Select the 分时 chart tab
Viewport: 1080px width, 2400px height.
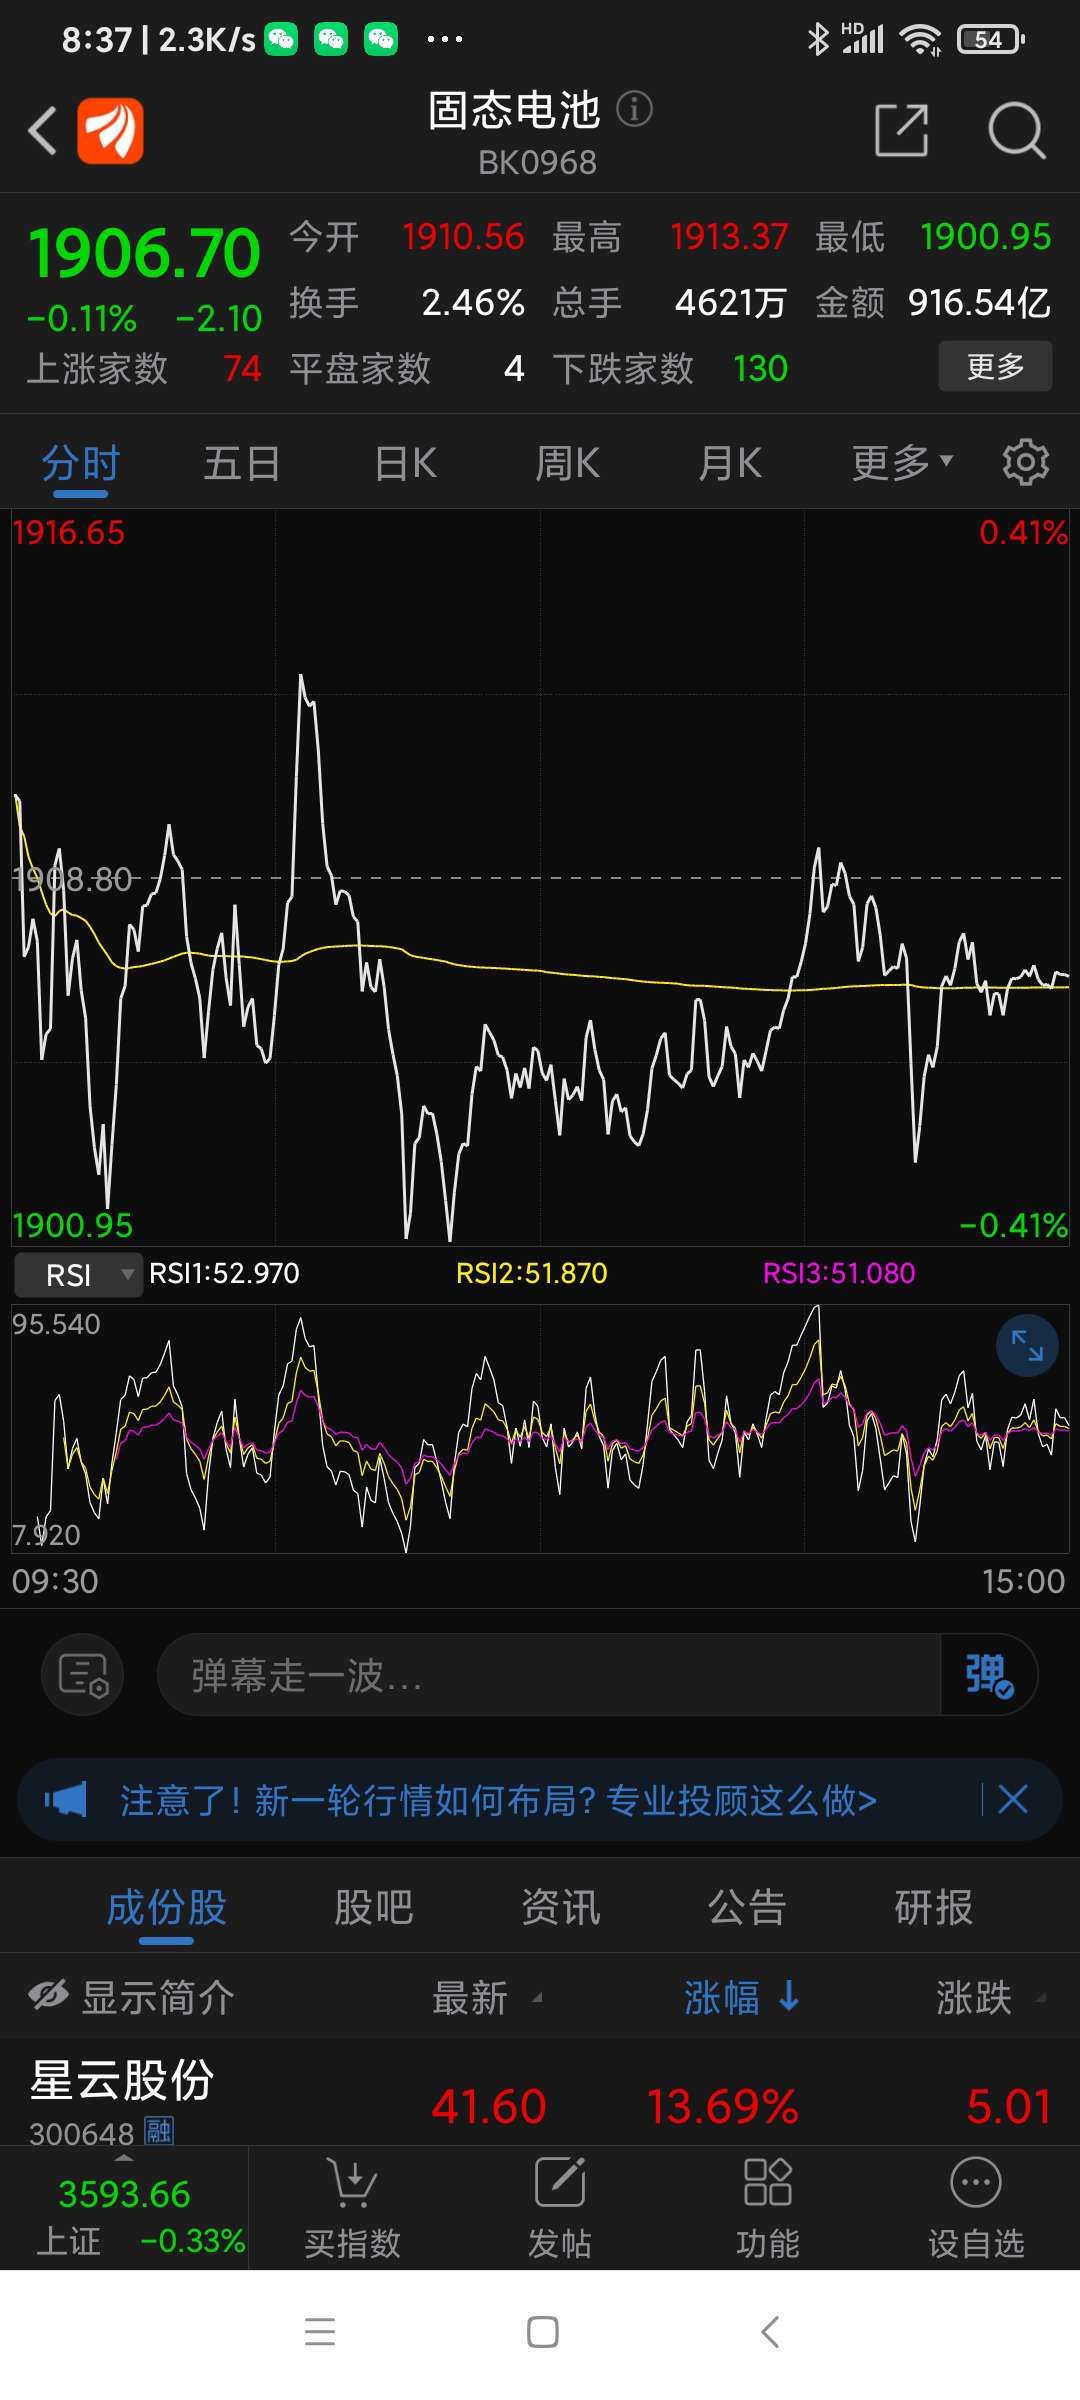(x=81, y=464)
